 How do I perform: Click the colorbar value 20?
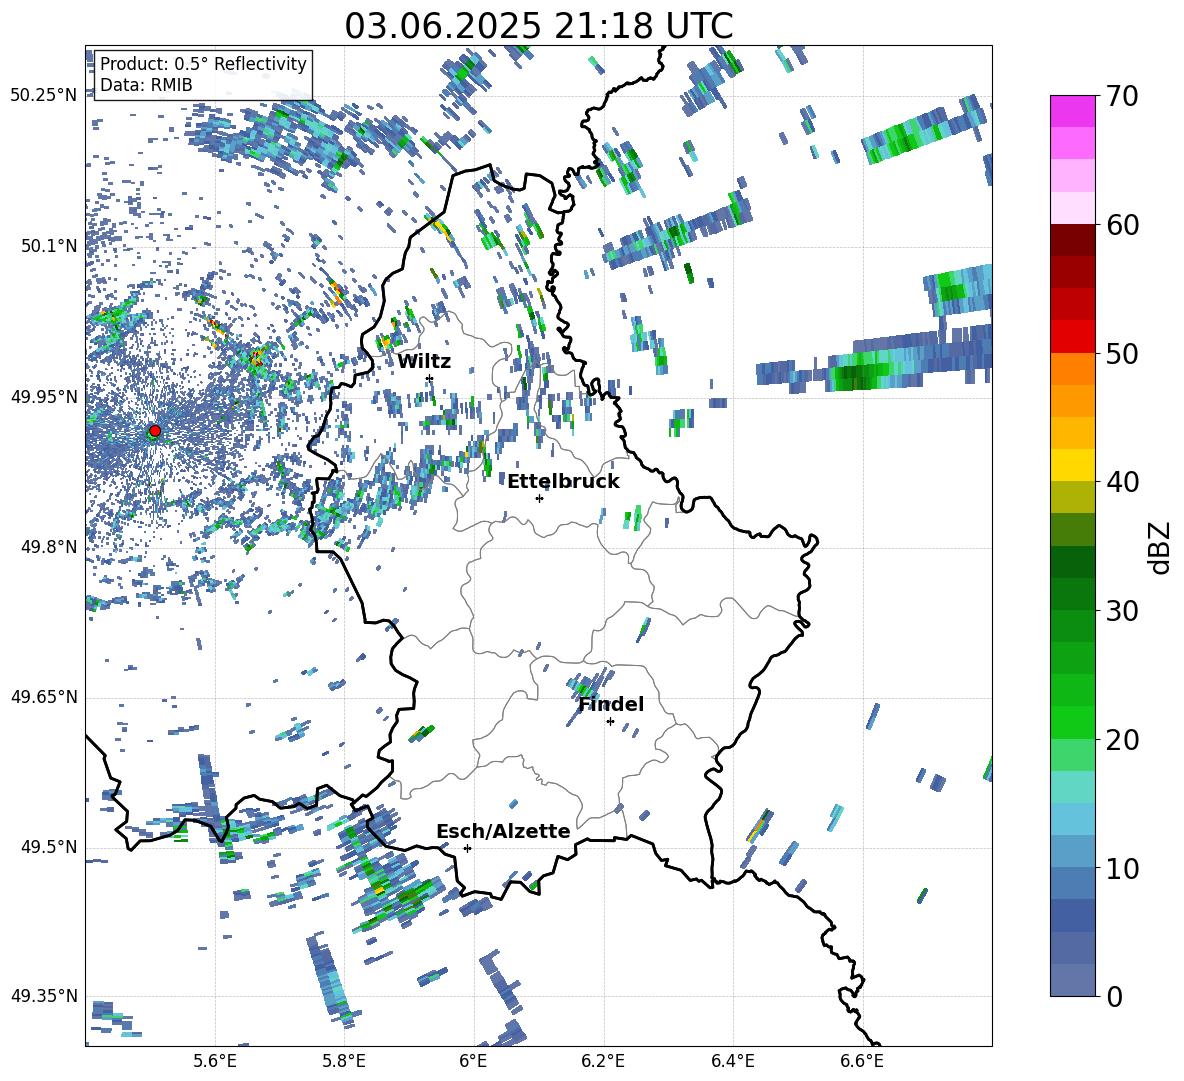tap(1122, 739)
